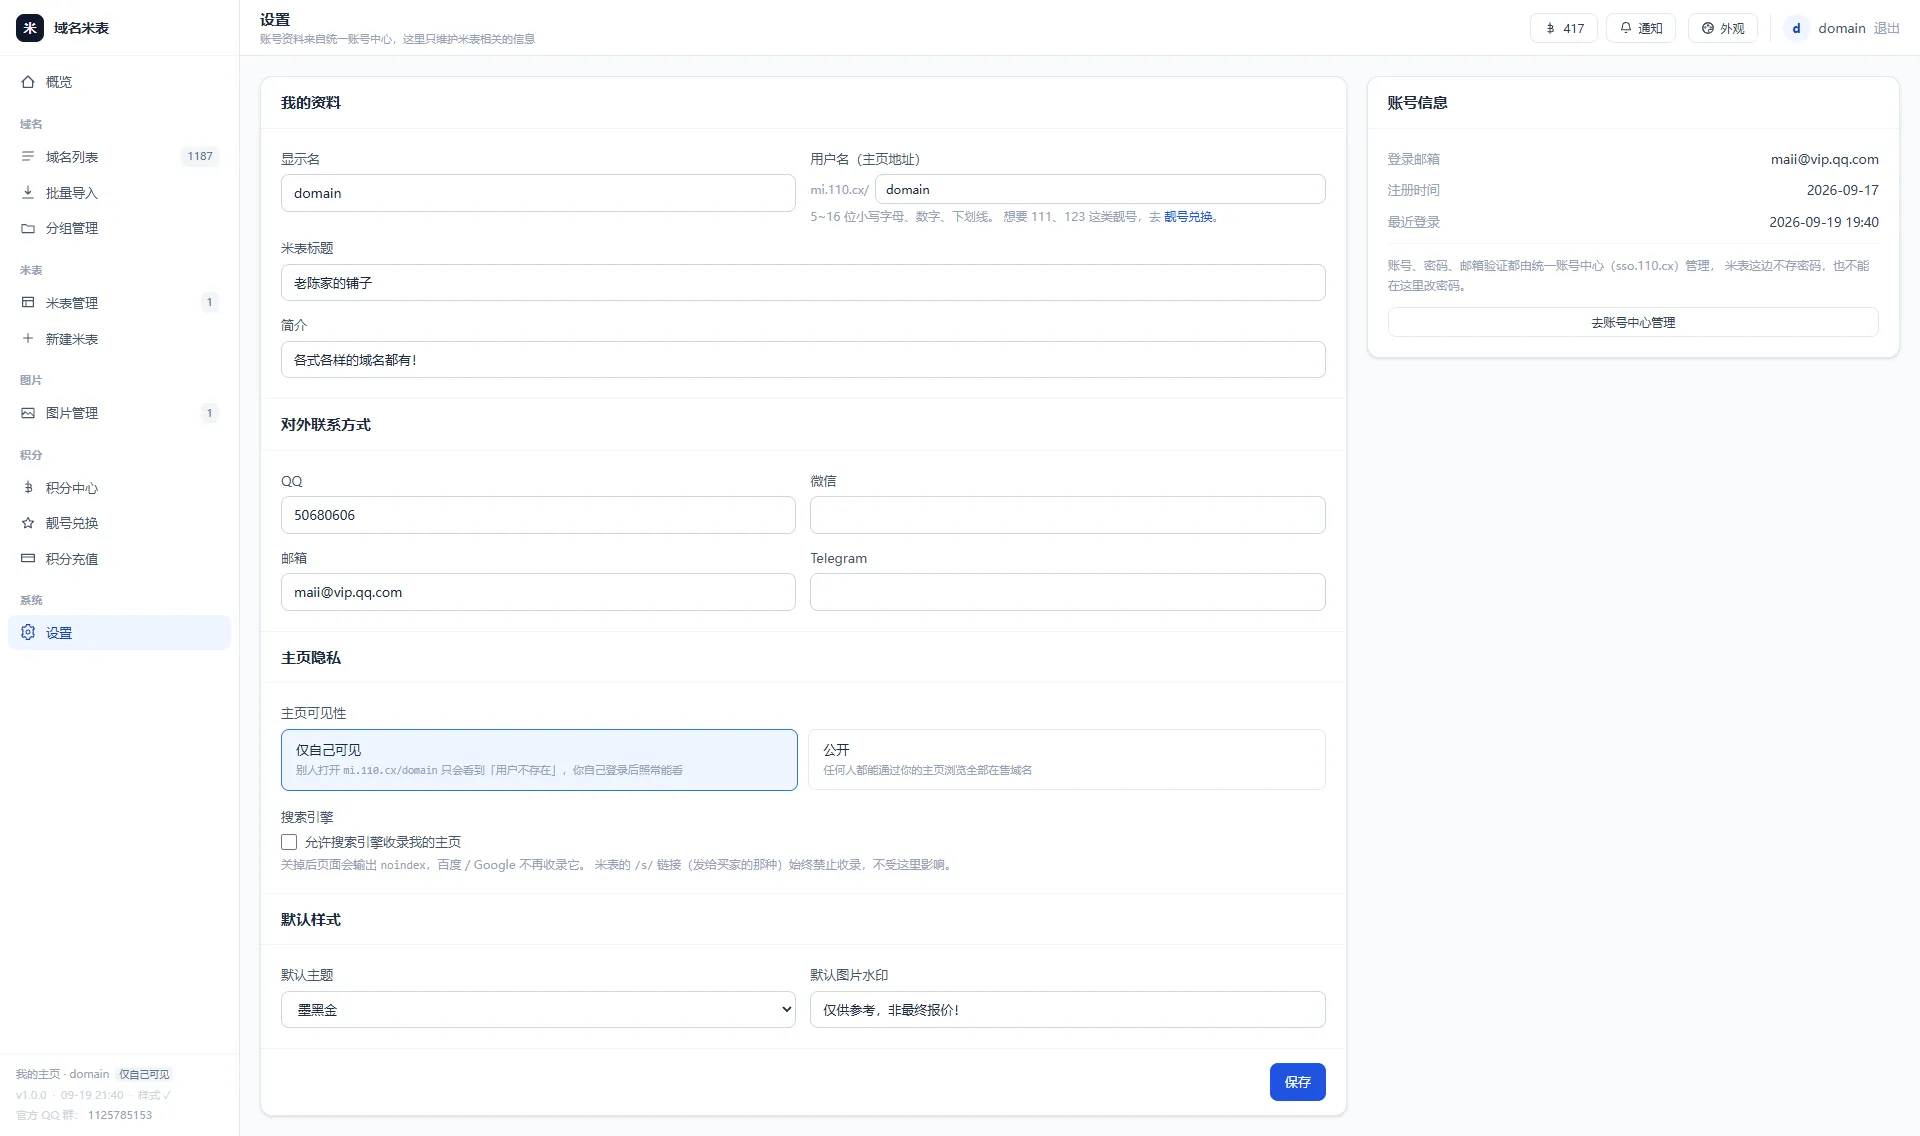Click the 设置 gear icon
Image resolution: width=1920 pixels, height=1136 pixels.
(28, 632)
